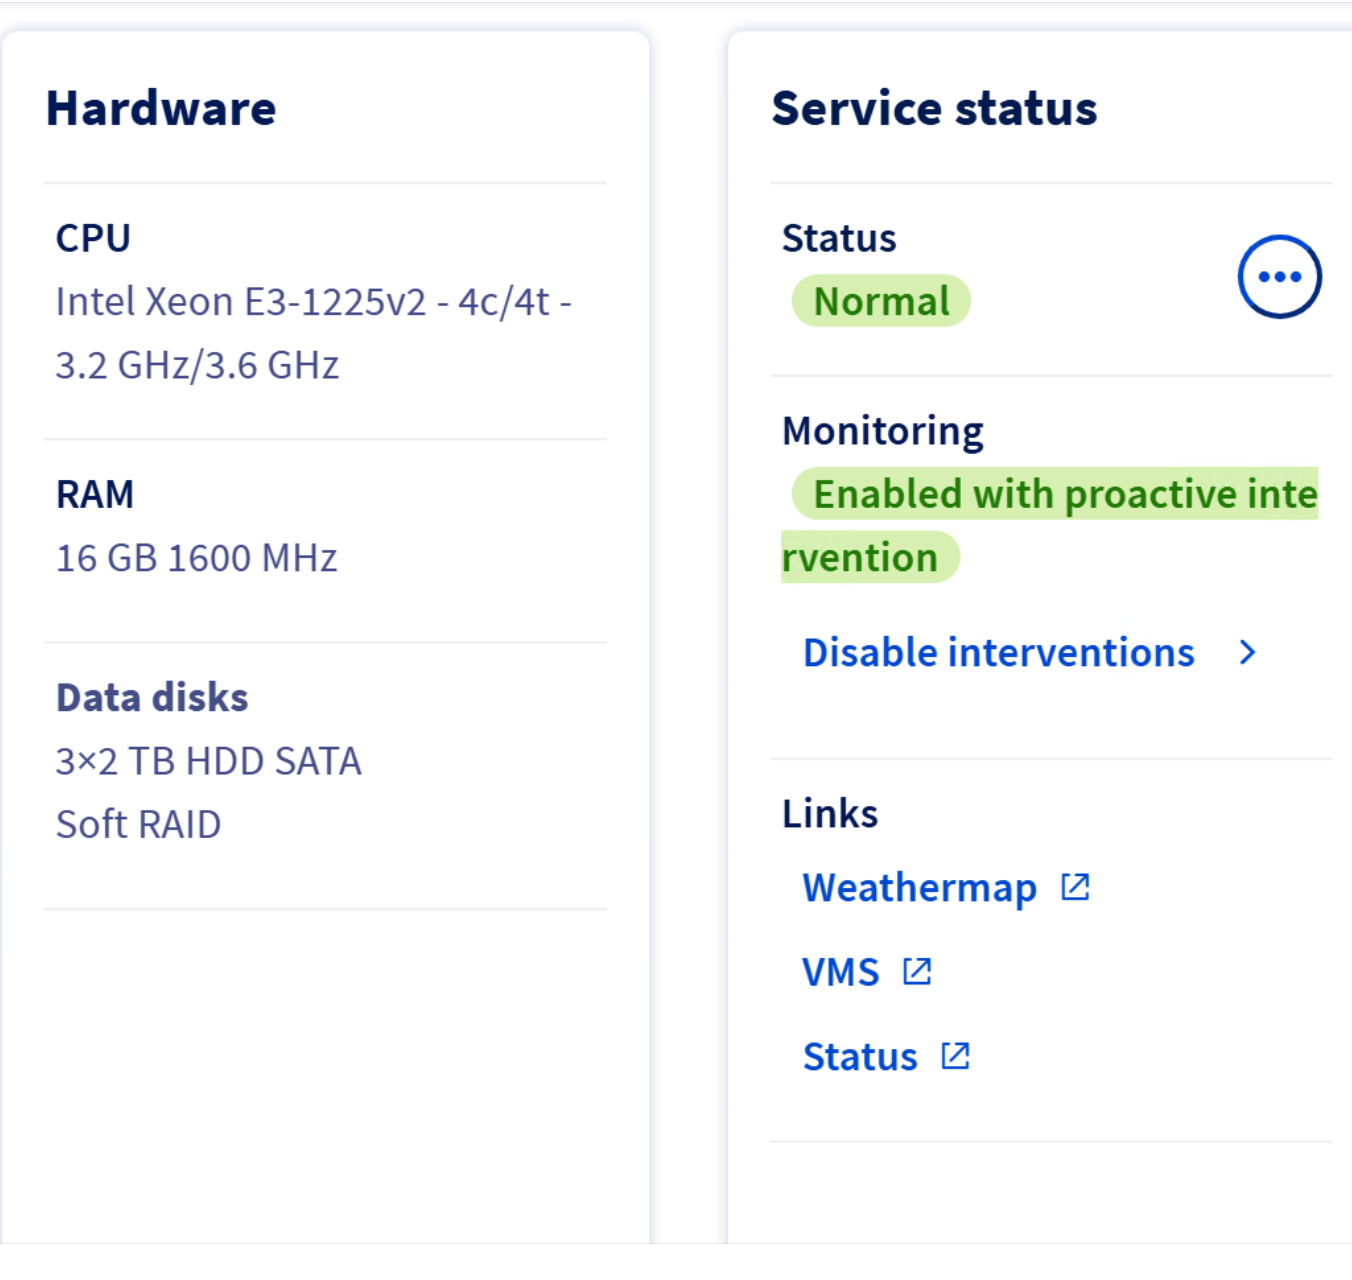Open the Status three-dots actions menu

pos(1279,277)
